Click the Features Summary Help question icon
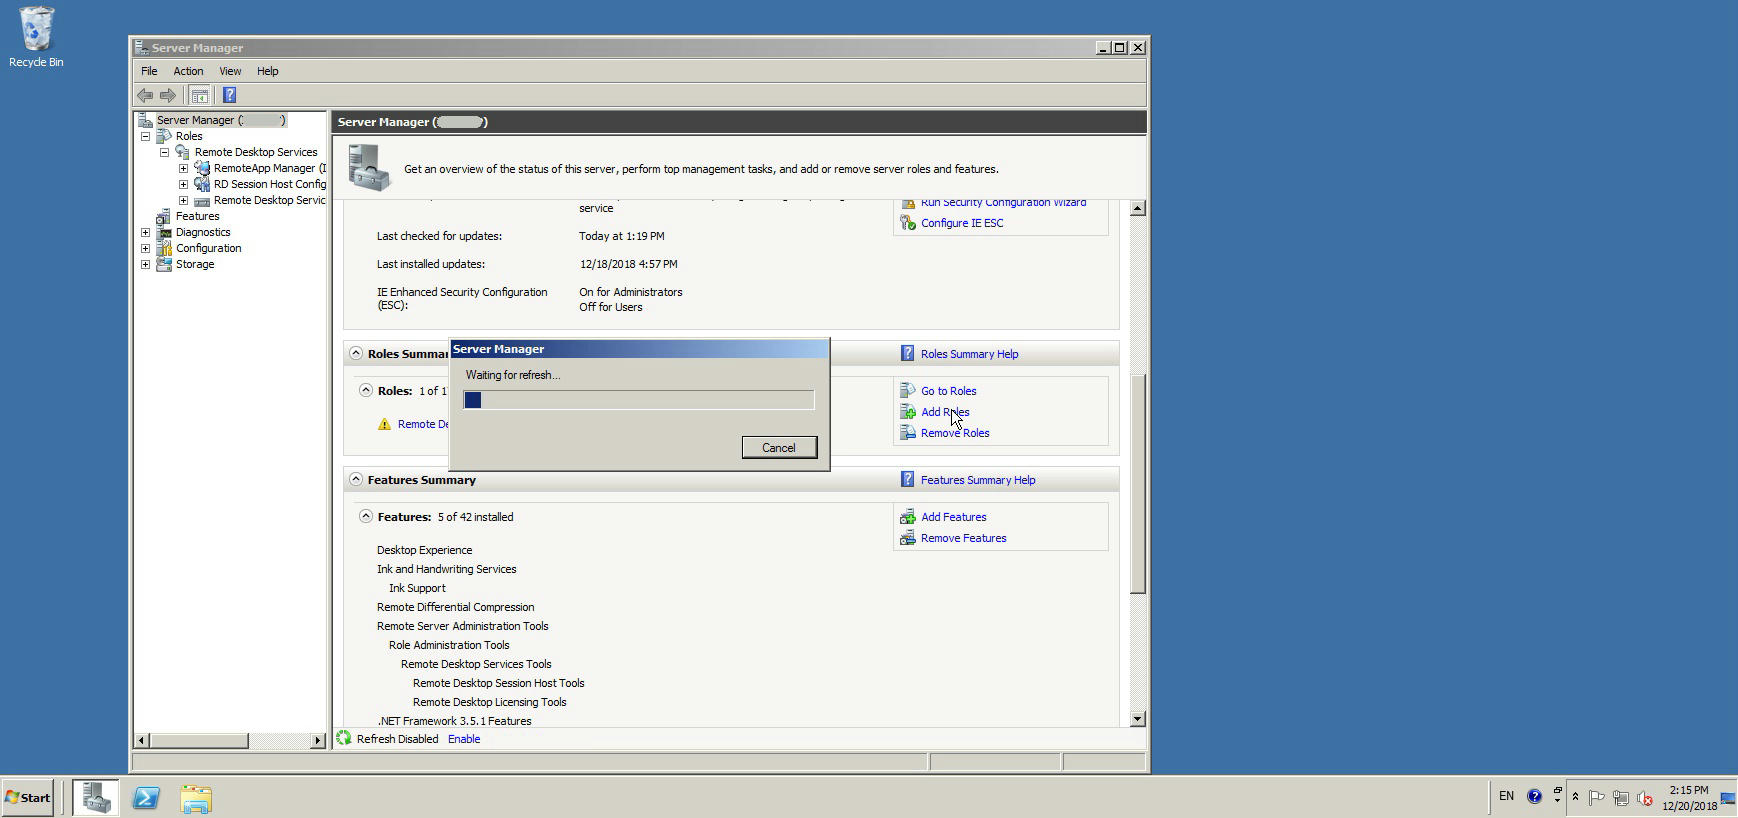1738x818 pixels. tap(907, 479)
